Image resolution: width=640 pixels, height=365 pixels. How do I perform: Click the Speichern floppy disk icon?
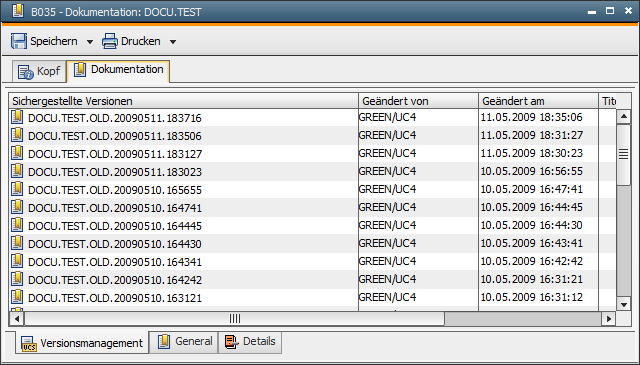point(19,41)
